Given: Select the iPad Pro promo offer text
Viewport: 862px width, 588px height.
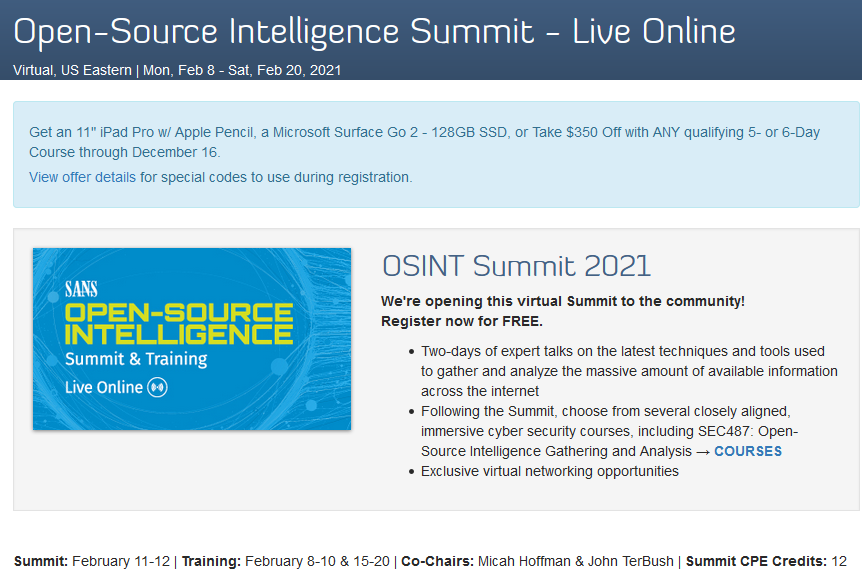Looking at the screenshot, I should [424, 142].
